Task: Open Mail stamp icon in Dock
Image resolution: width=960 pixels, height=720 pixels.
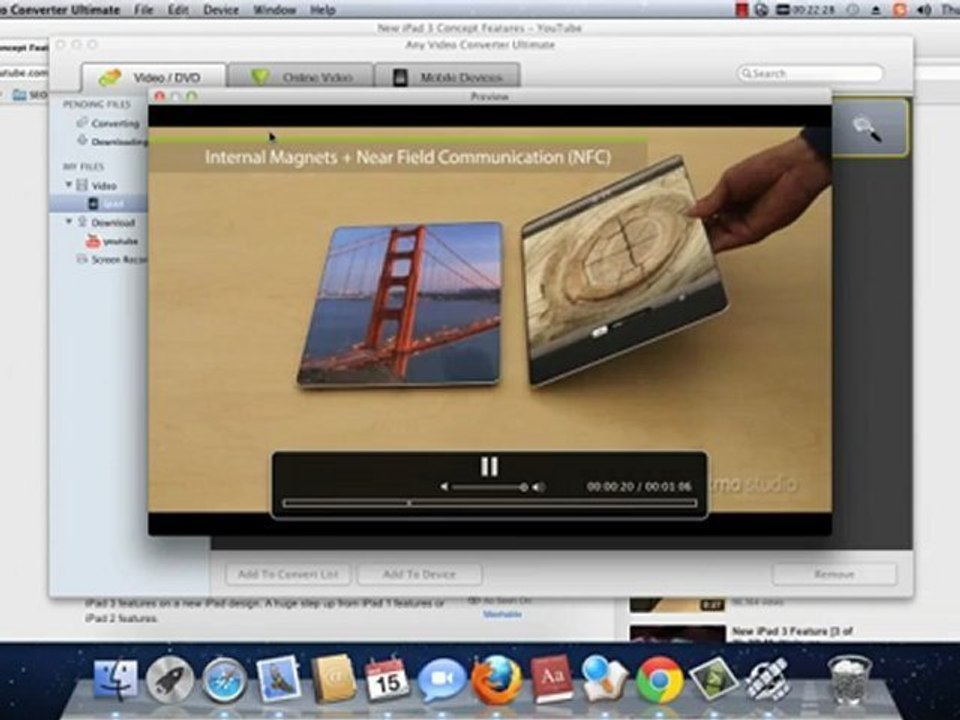Action: (279, 678)
